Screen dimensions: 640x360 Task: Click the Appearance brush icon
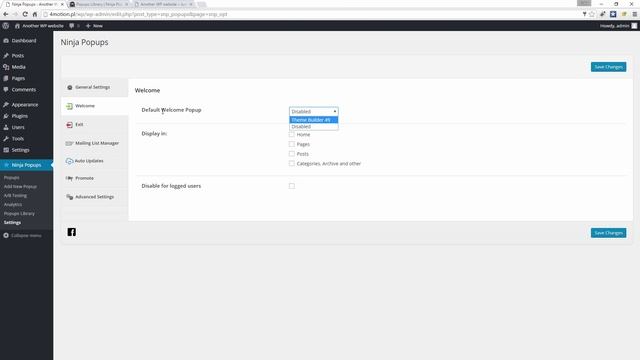point(6,105)
